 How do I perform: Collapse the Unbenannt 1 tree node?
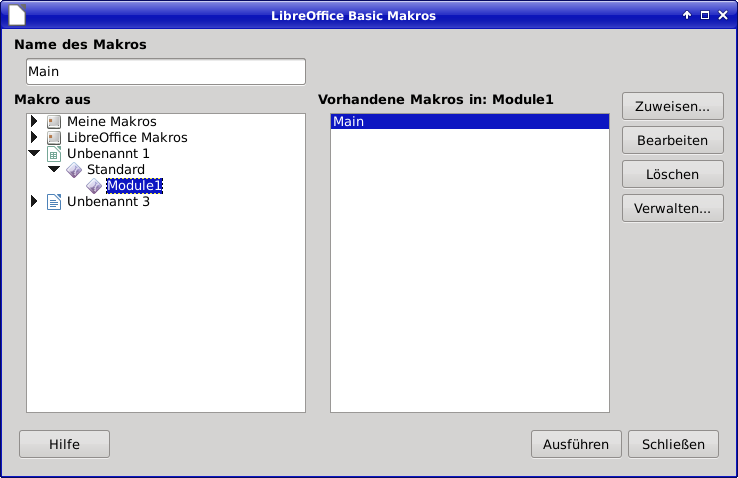tap(34, 154)
